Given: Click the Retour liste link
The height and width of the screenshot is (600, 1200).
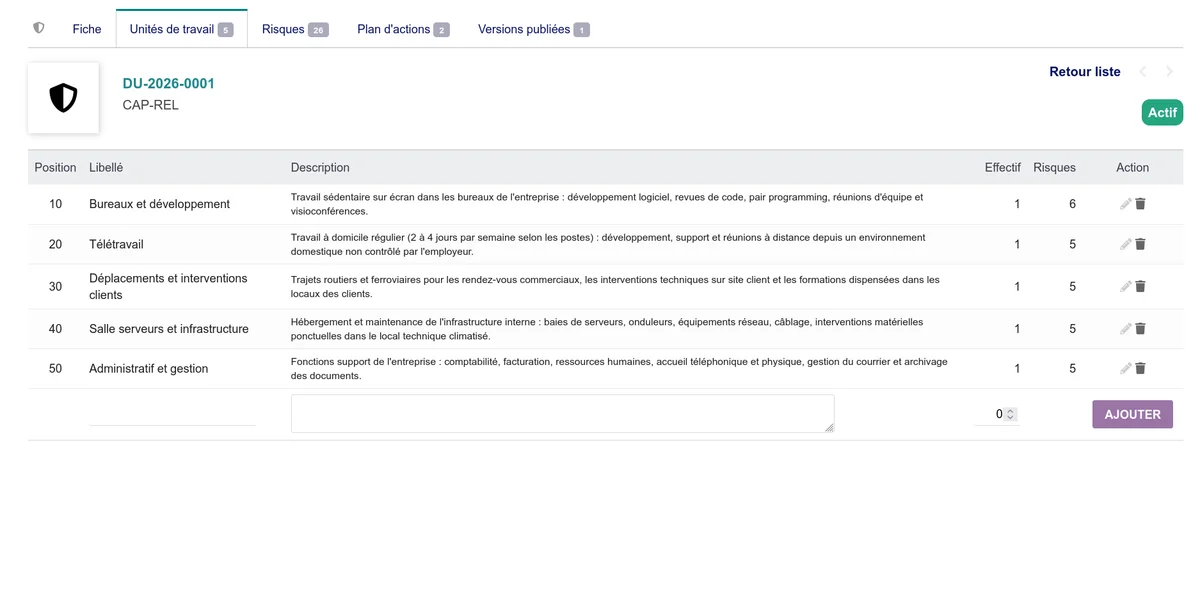Looking at the screenshot, I should [1085, 72].
